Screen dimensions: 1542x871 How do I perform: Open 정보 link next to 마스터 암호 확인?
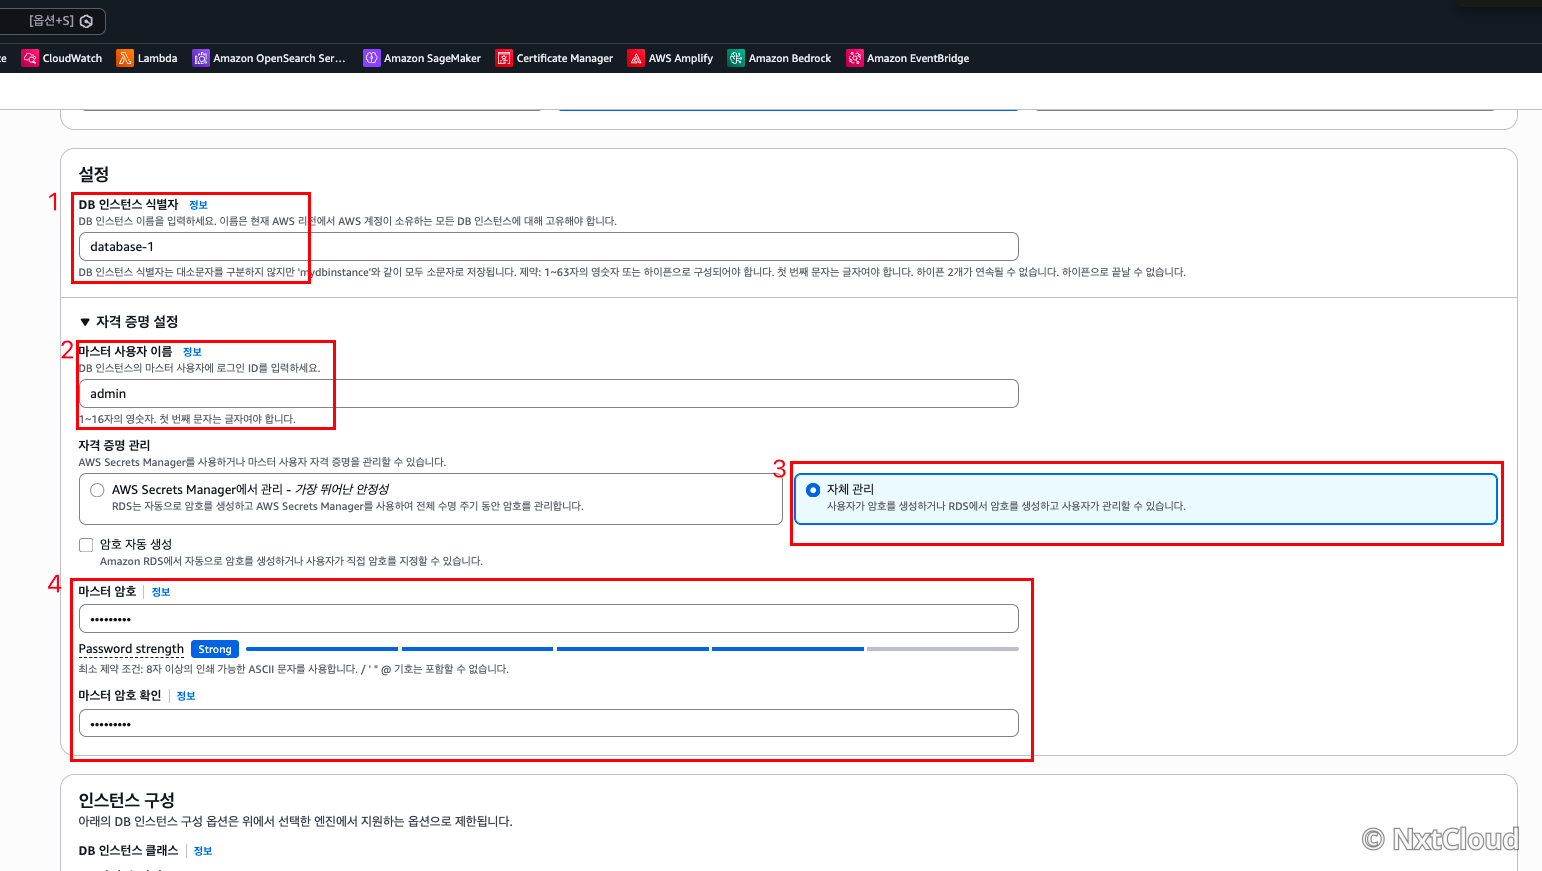(186, 696)
